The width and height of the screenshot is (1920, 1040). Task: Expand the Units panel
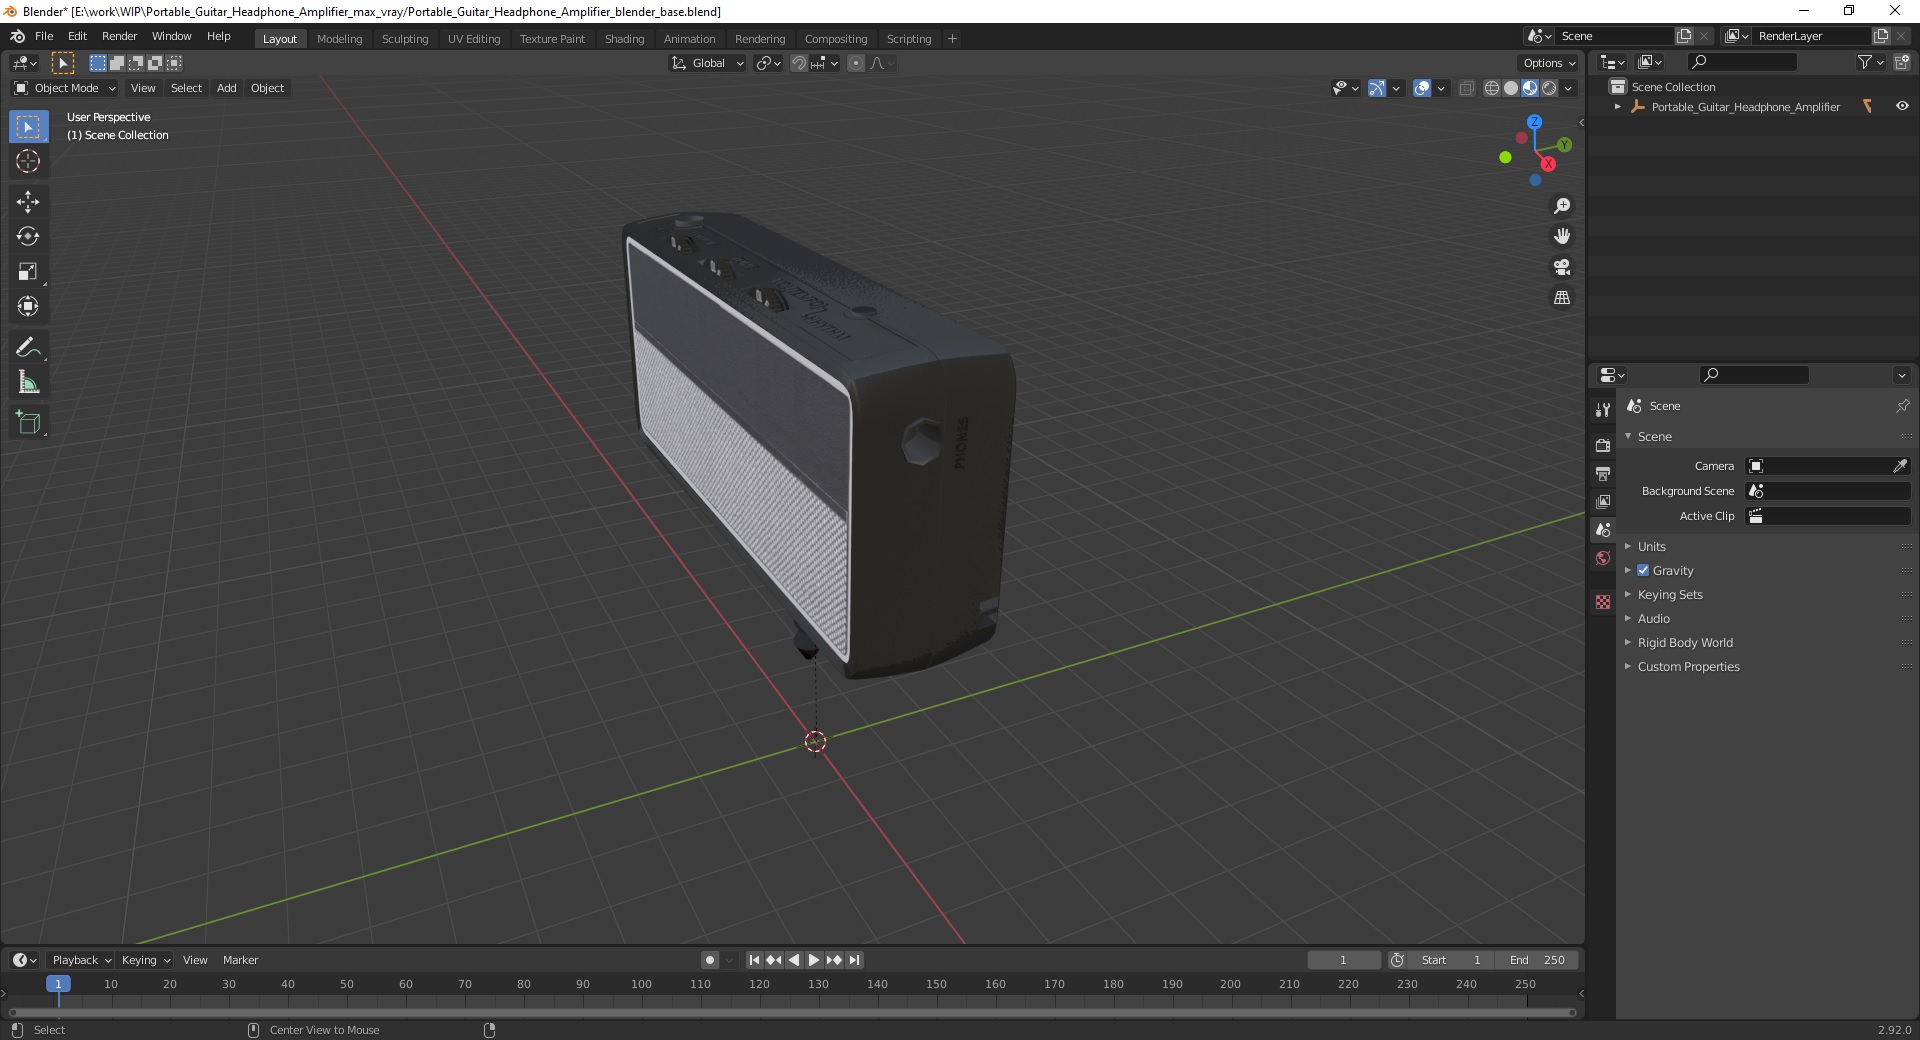[1651, 547]
